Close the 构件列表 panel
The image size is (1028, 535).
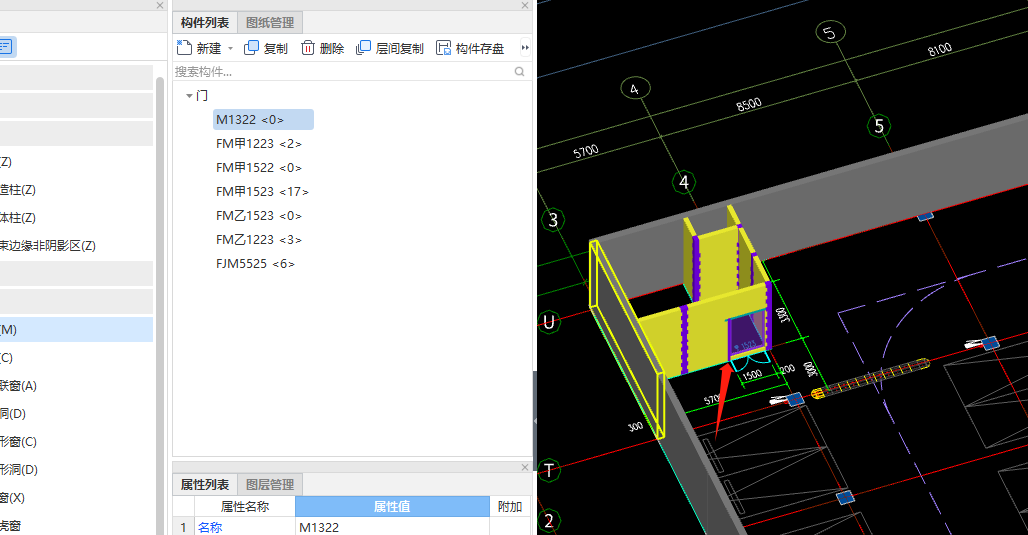[x=524, y=5]
